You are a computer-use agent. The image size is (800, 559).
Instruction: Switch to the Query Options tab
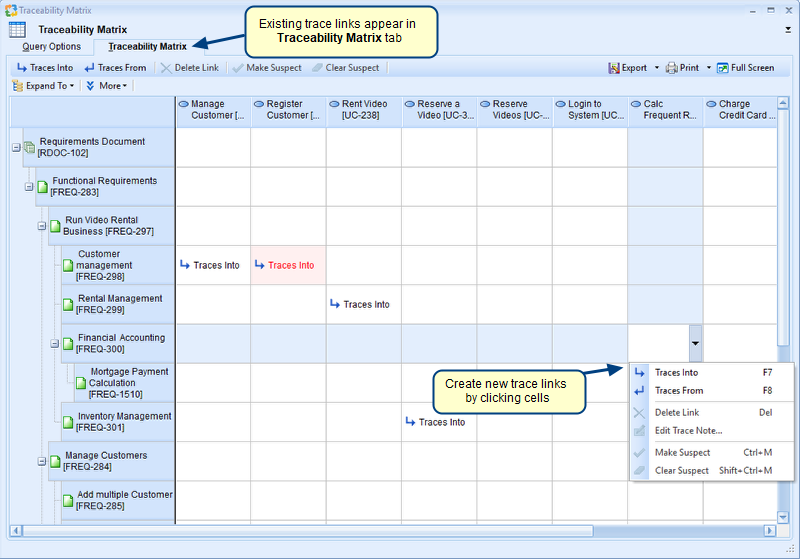[x=51, y=46]
